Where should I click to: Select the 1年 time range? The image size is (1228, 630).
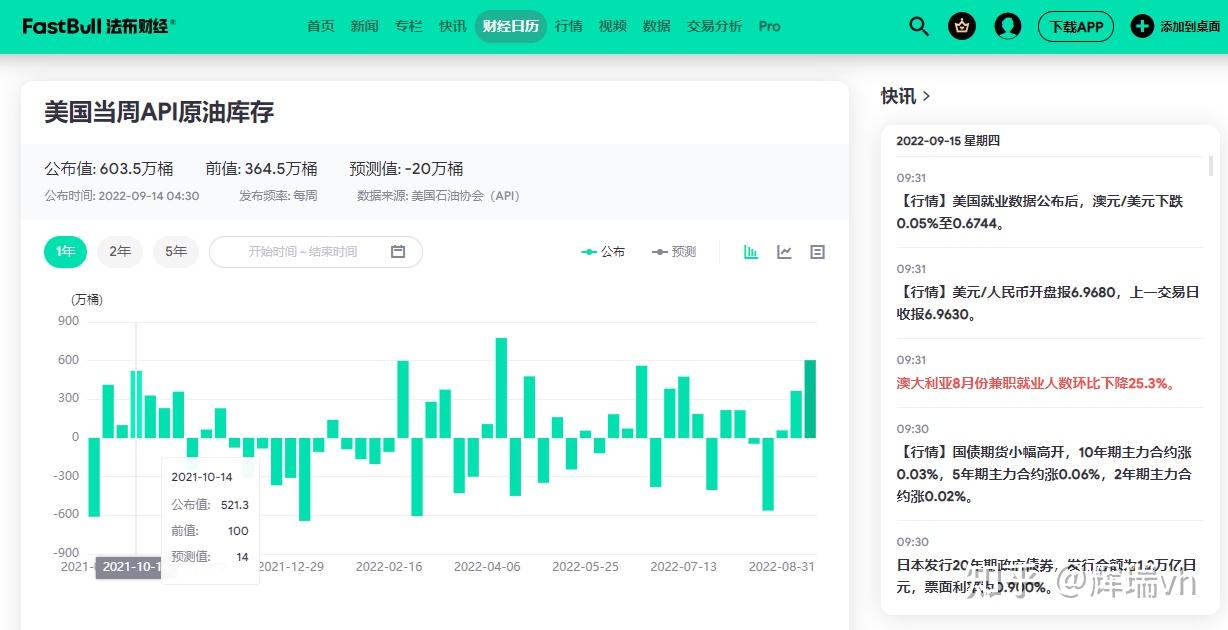[66, 252]
